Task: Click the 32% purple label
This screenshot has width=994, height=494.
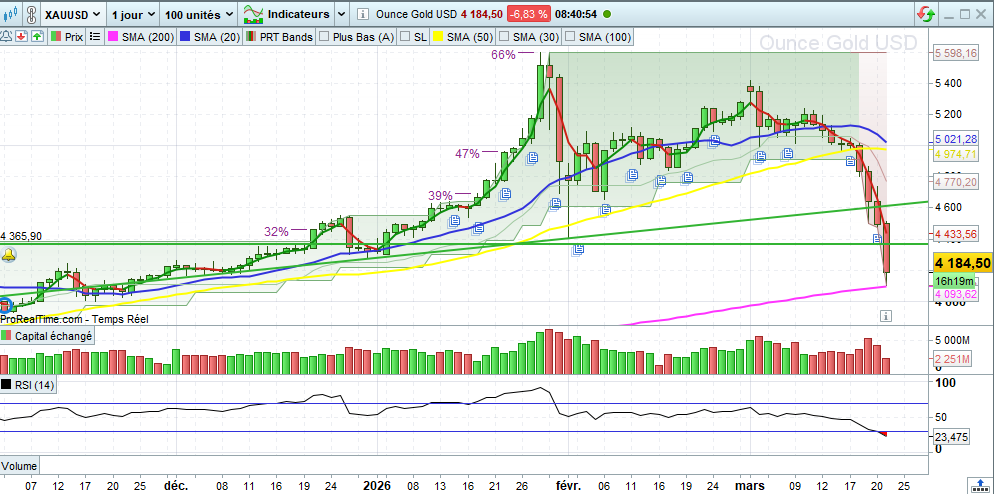Action: pyautogui.click(x=276, y=231)
